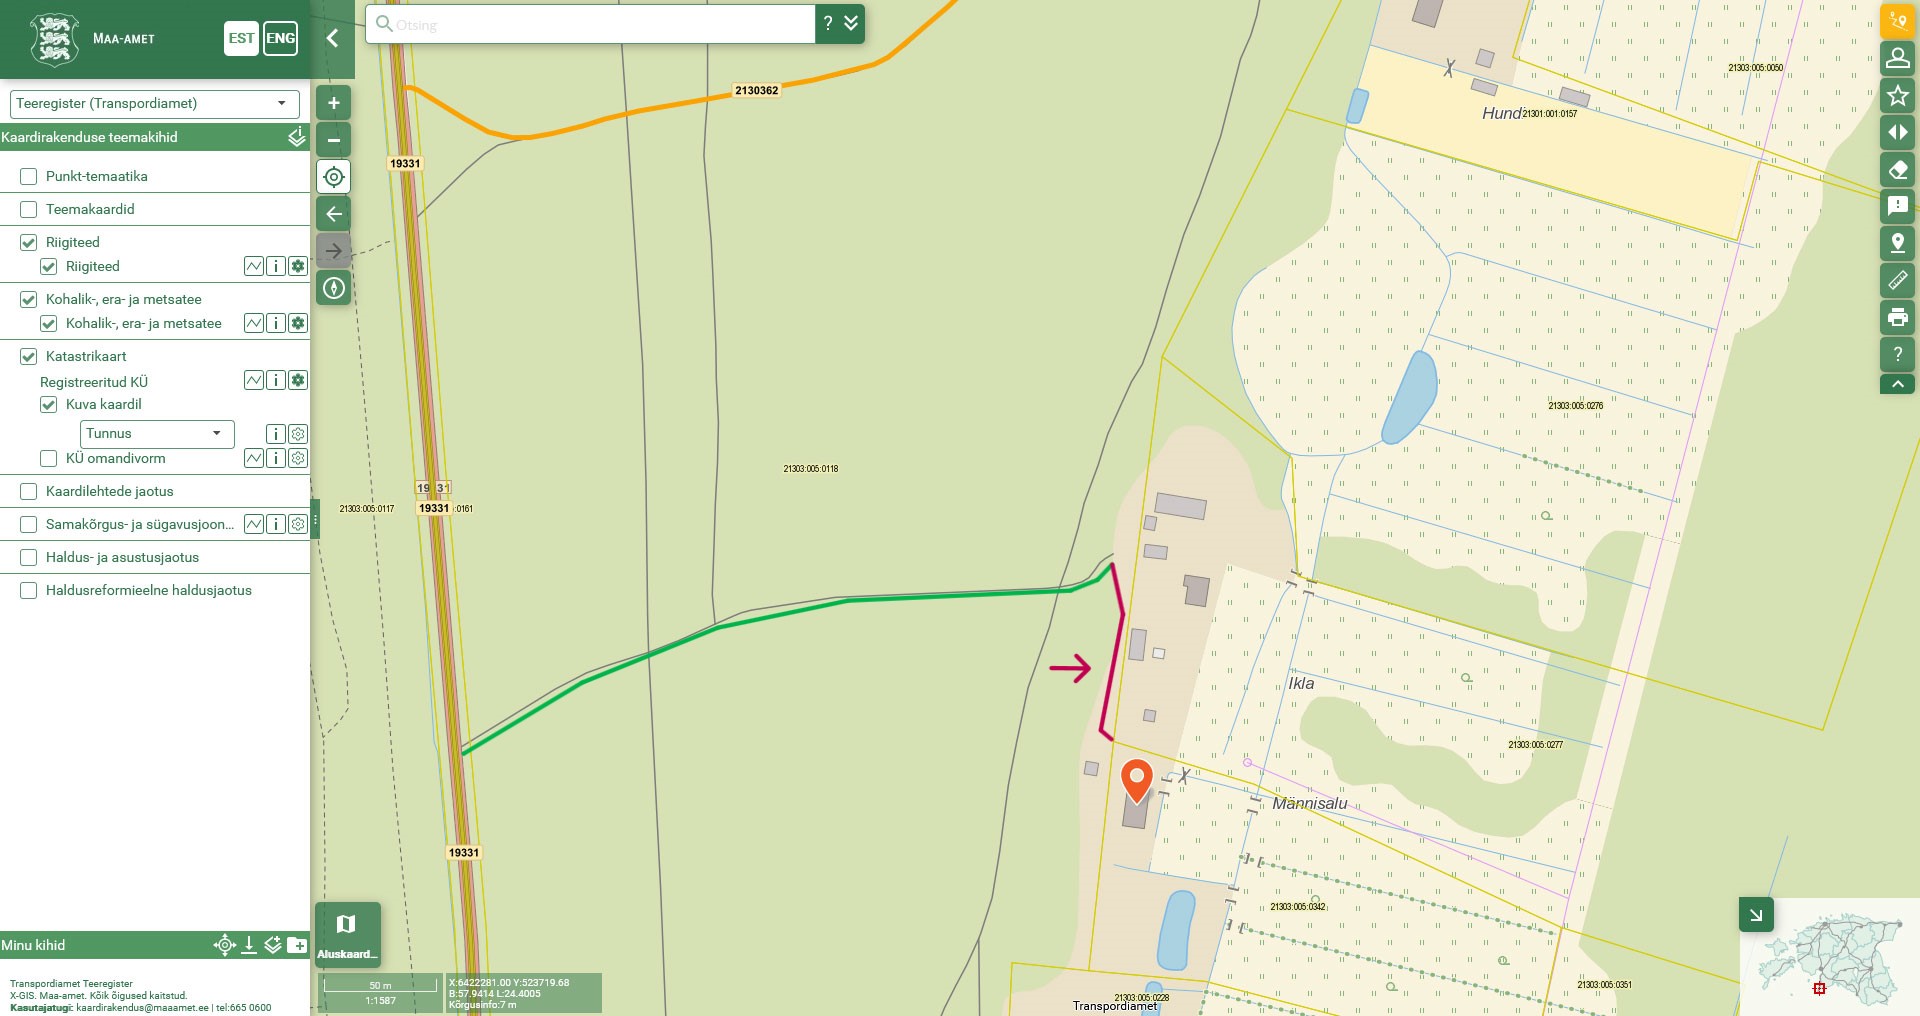The width and height of the screenshot is (1920, 1016).
Task: Switch language to EST
Action: [x=241, y=39]
